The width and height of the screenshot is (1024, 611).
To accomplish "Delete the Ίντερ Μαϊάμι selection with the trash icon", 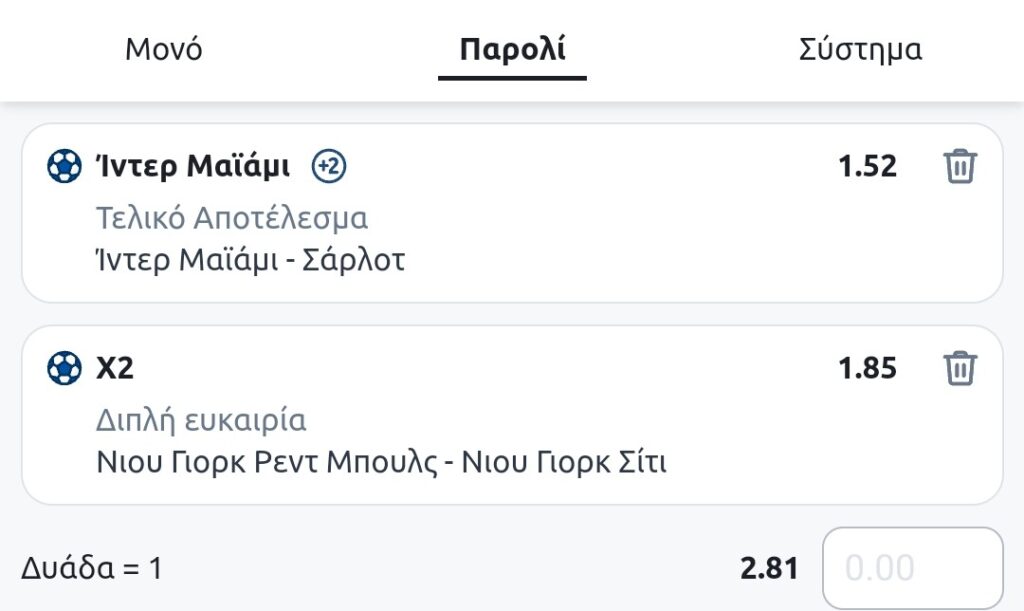I will click(x=960, y=166).
